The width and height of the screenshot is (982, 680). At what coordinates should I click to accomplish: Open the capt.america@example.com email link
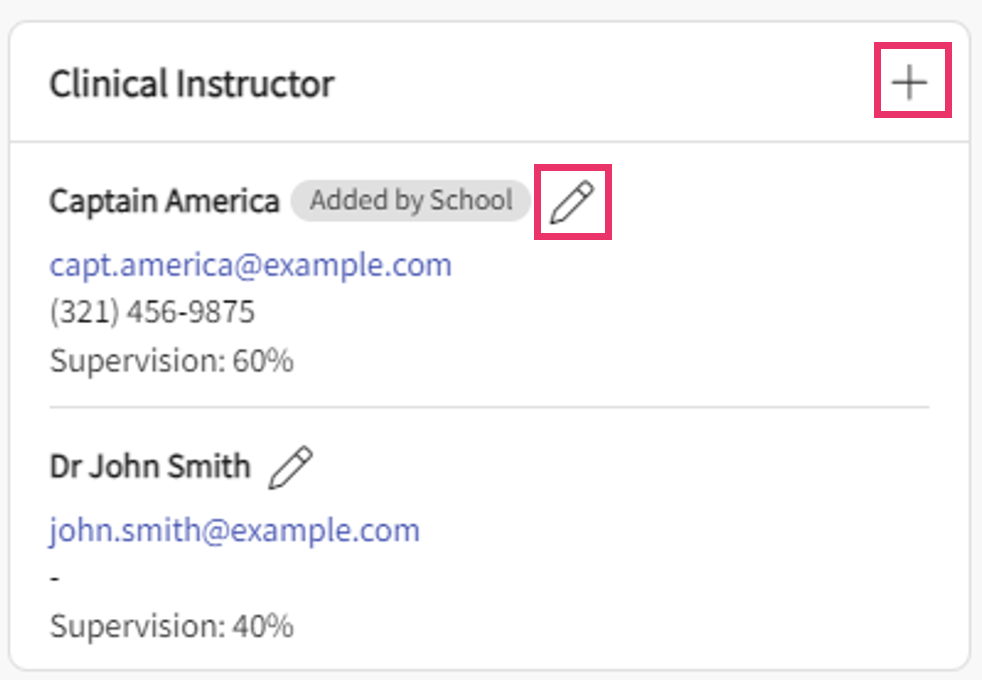pyautogui.click(x=251, y=265)
